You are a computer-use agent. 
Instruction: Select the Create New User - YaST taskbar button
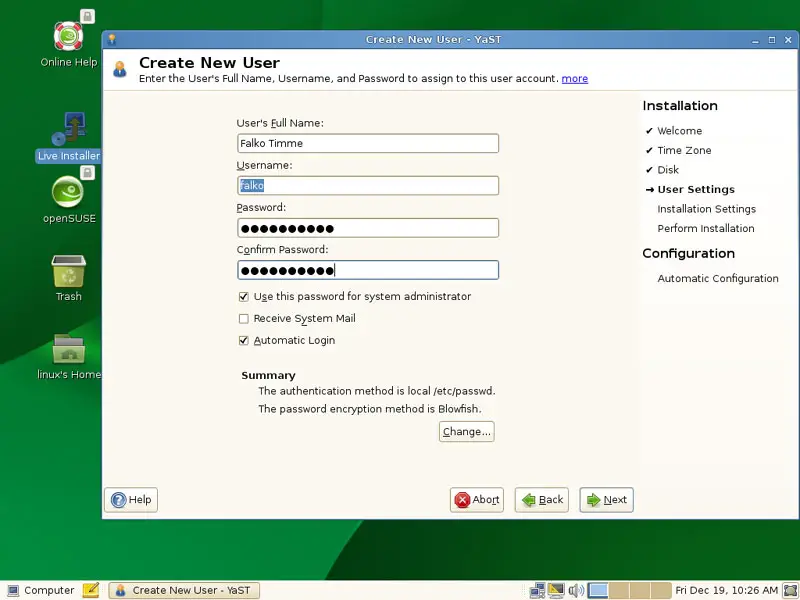point(184,590)
